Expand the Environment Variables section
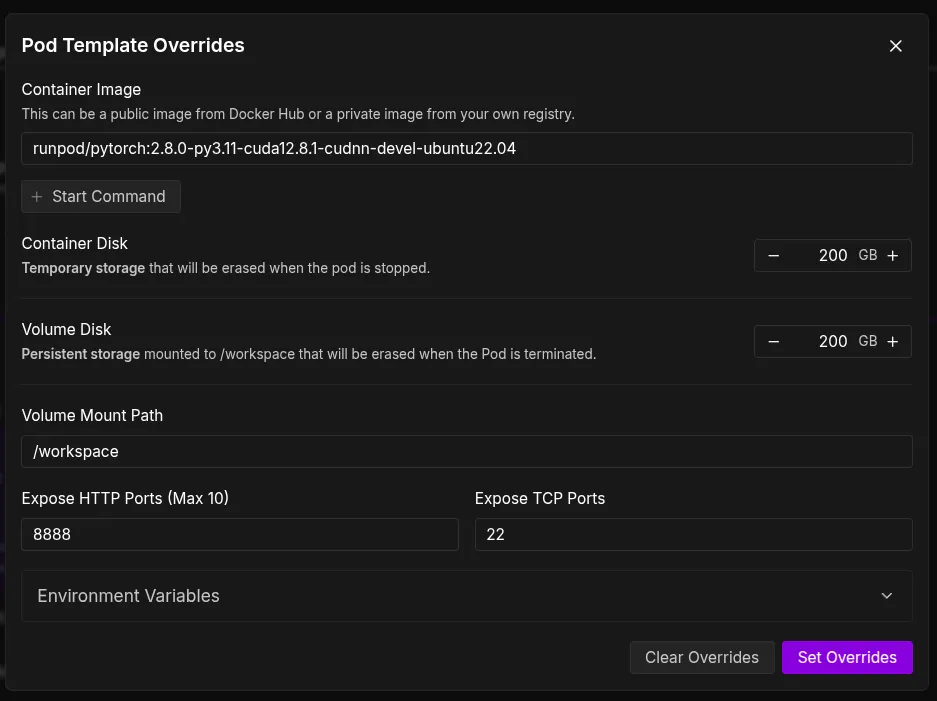 (466, 596)
